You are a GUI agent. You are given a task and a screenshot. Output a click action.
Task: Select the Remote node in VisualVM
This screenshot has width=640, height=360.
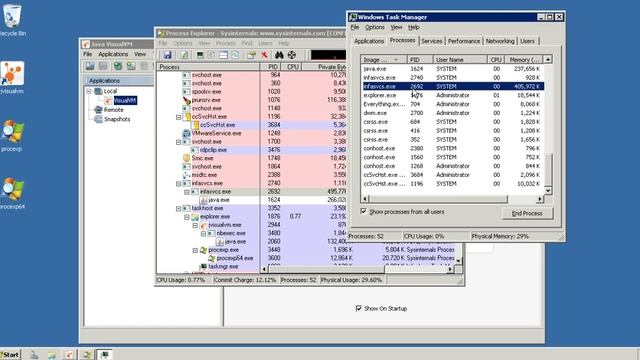coord(113,110)
